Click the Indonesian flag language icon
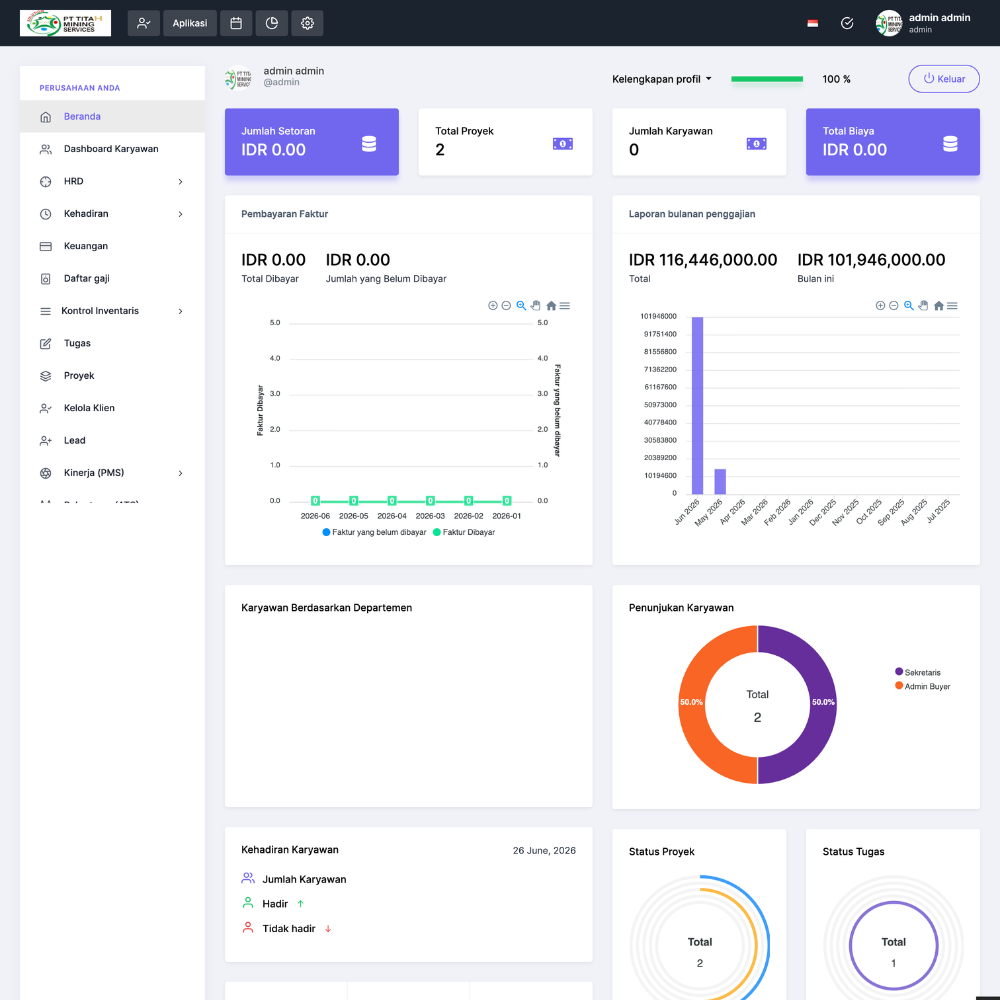The width and height of the screenshot is (1000, 1000). [812, 24]
